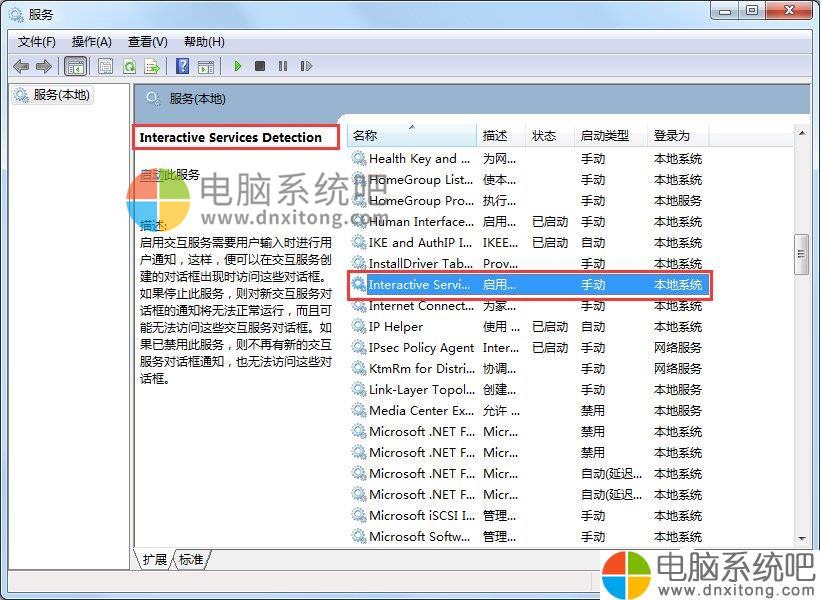Select the Internet Connect... service row
Image resolution: width=820 pixels, height=600 pixels.
528,305
